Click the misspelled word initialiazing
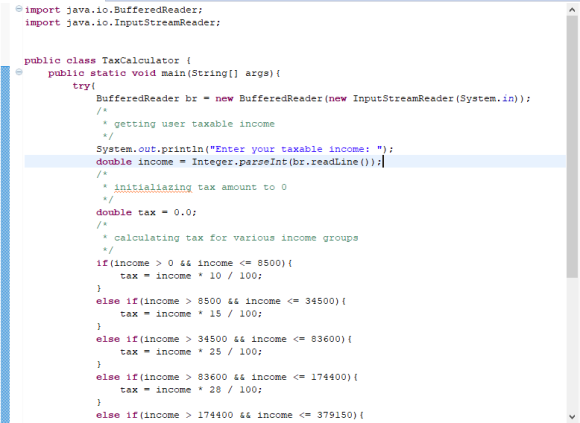Viewport: 580px width, 423px height. (x=153, y=187)
